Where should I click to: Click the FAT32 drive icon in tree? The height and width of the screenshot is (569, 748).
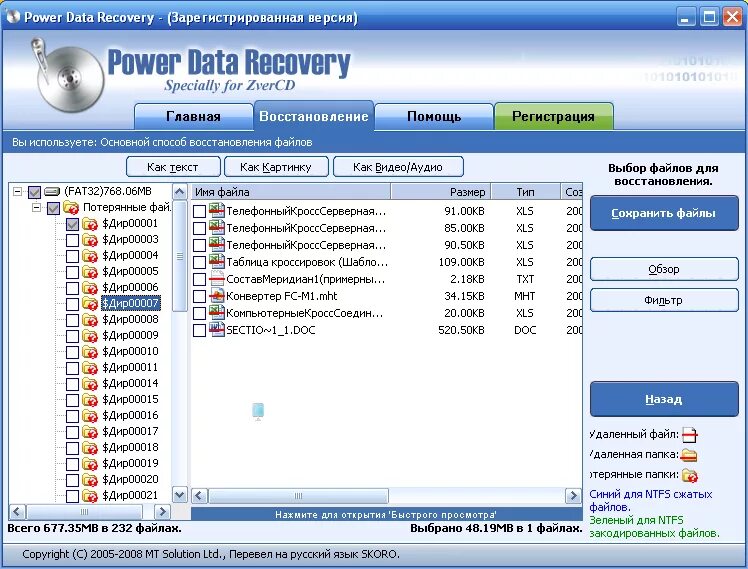pyautogui.click(x=52, y=192)
